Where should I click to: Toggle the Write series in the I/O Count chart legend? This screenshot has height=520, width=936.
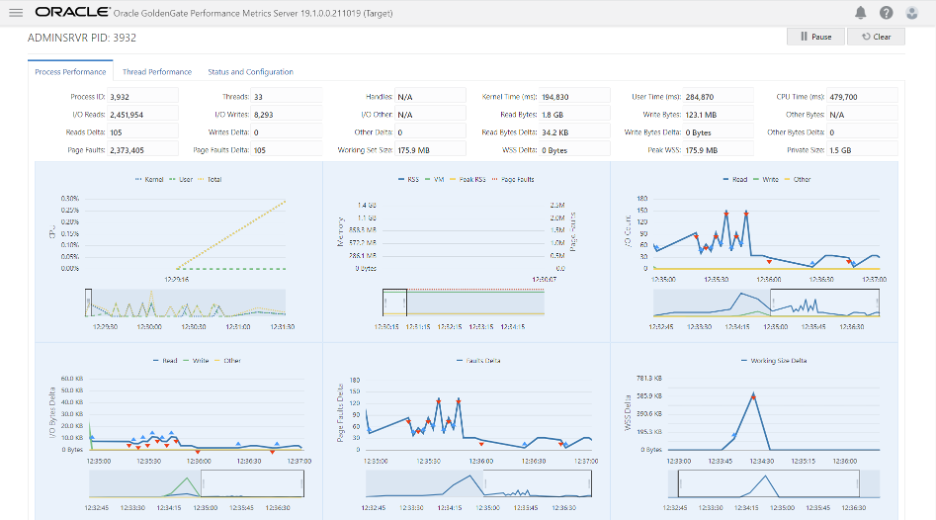point(766,179)
